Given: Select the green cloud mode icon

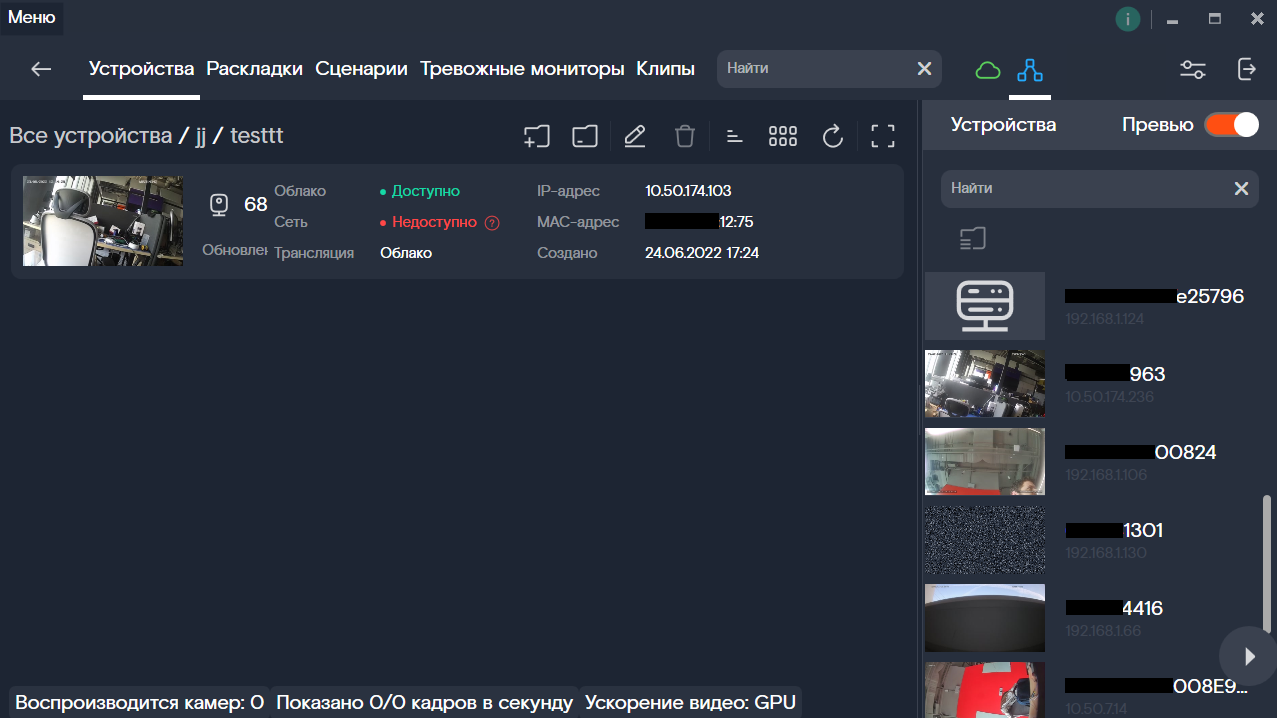Looking at the screenshot, I should (x=988, y=70).
